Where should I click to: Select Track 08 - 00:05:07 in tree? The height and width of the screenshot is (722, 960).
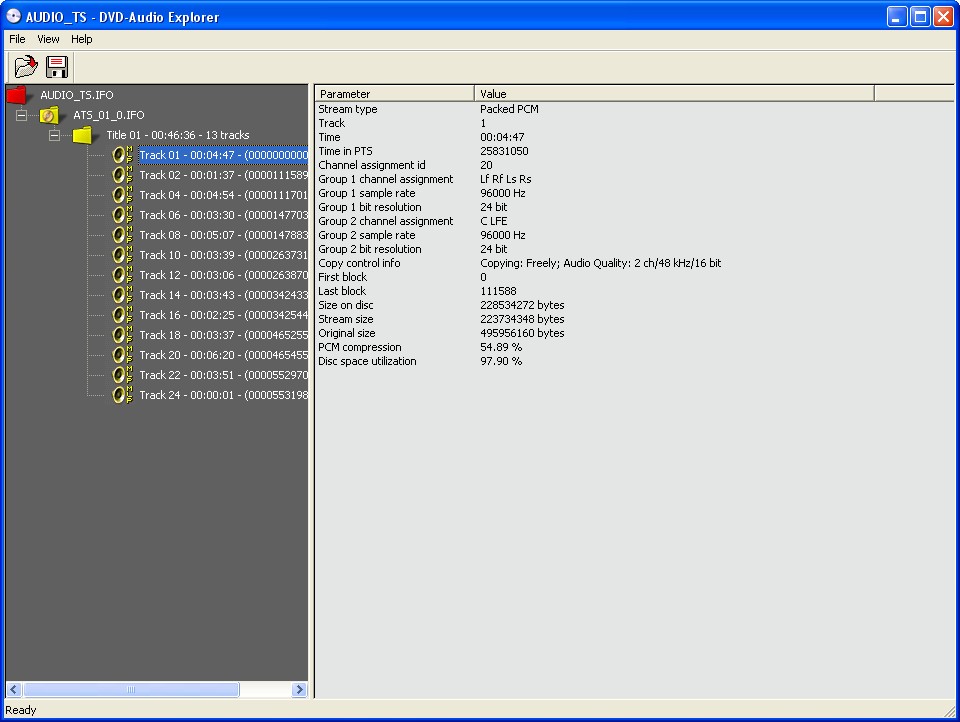[x=222, y=235]
